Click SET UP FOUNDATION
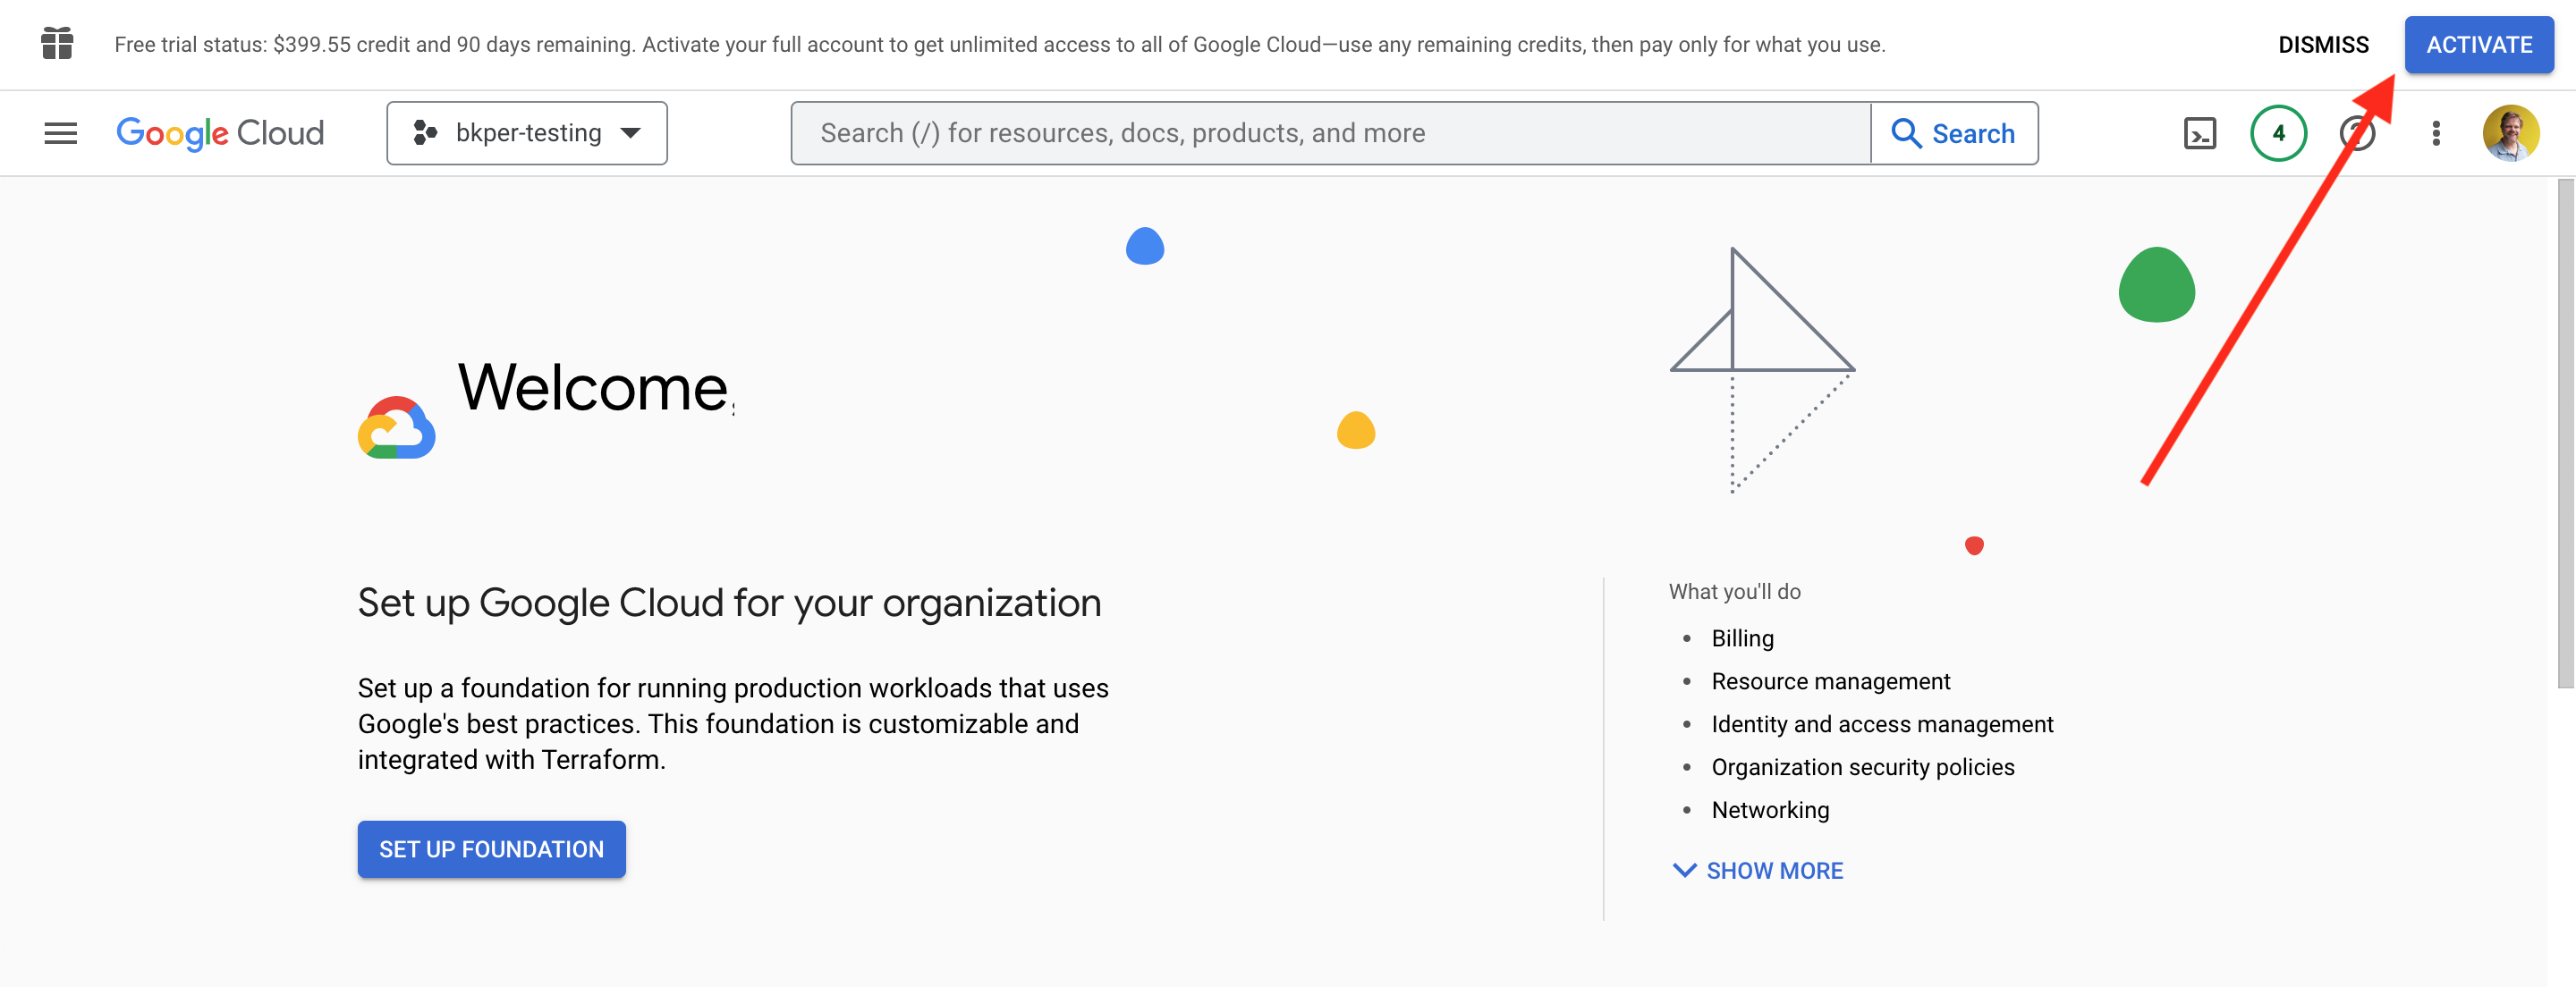Viewport: 2576px width, 987px height. point(491,848)
